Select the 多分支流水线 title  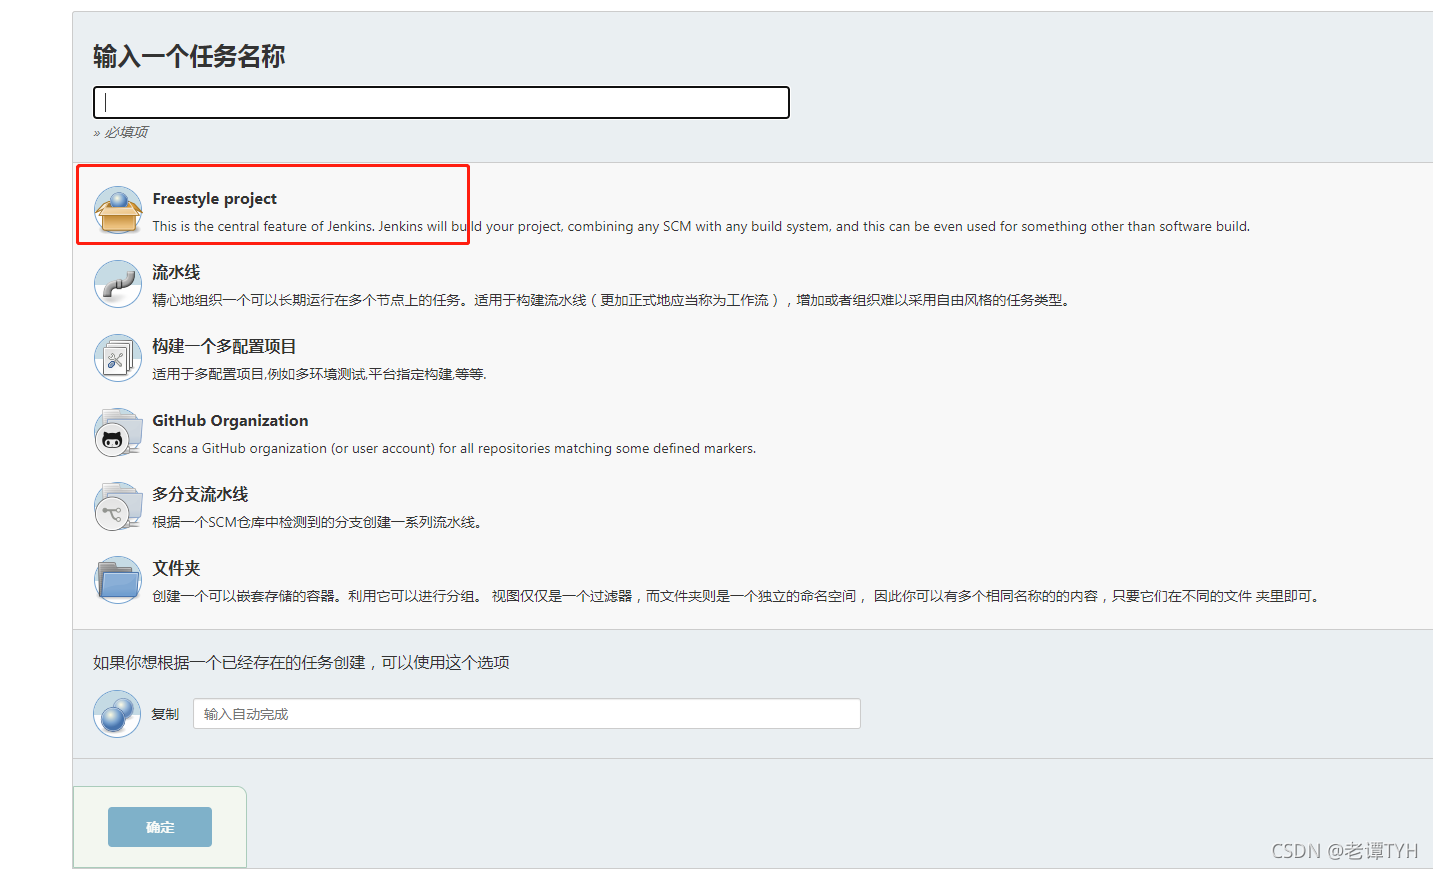coord(200,494)
